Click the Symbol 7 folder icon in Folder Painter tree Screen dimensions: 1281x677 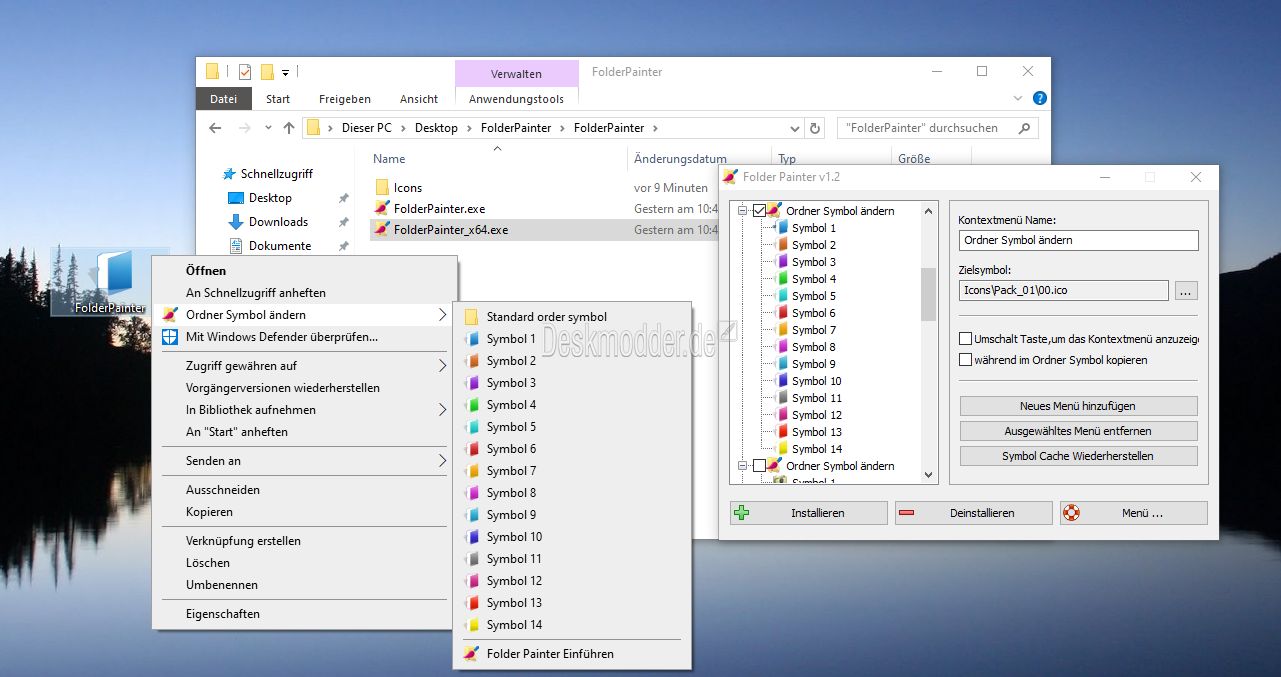pyautogui.click(x=783, y=330)
